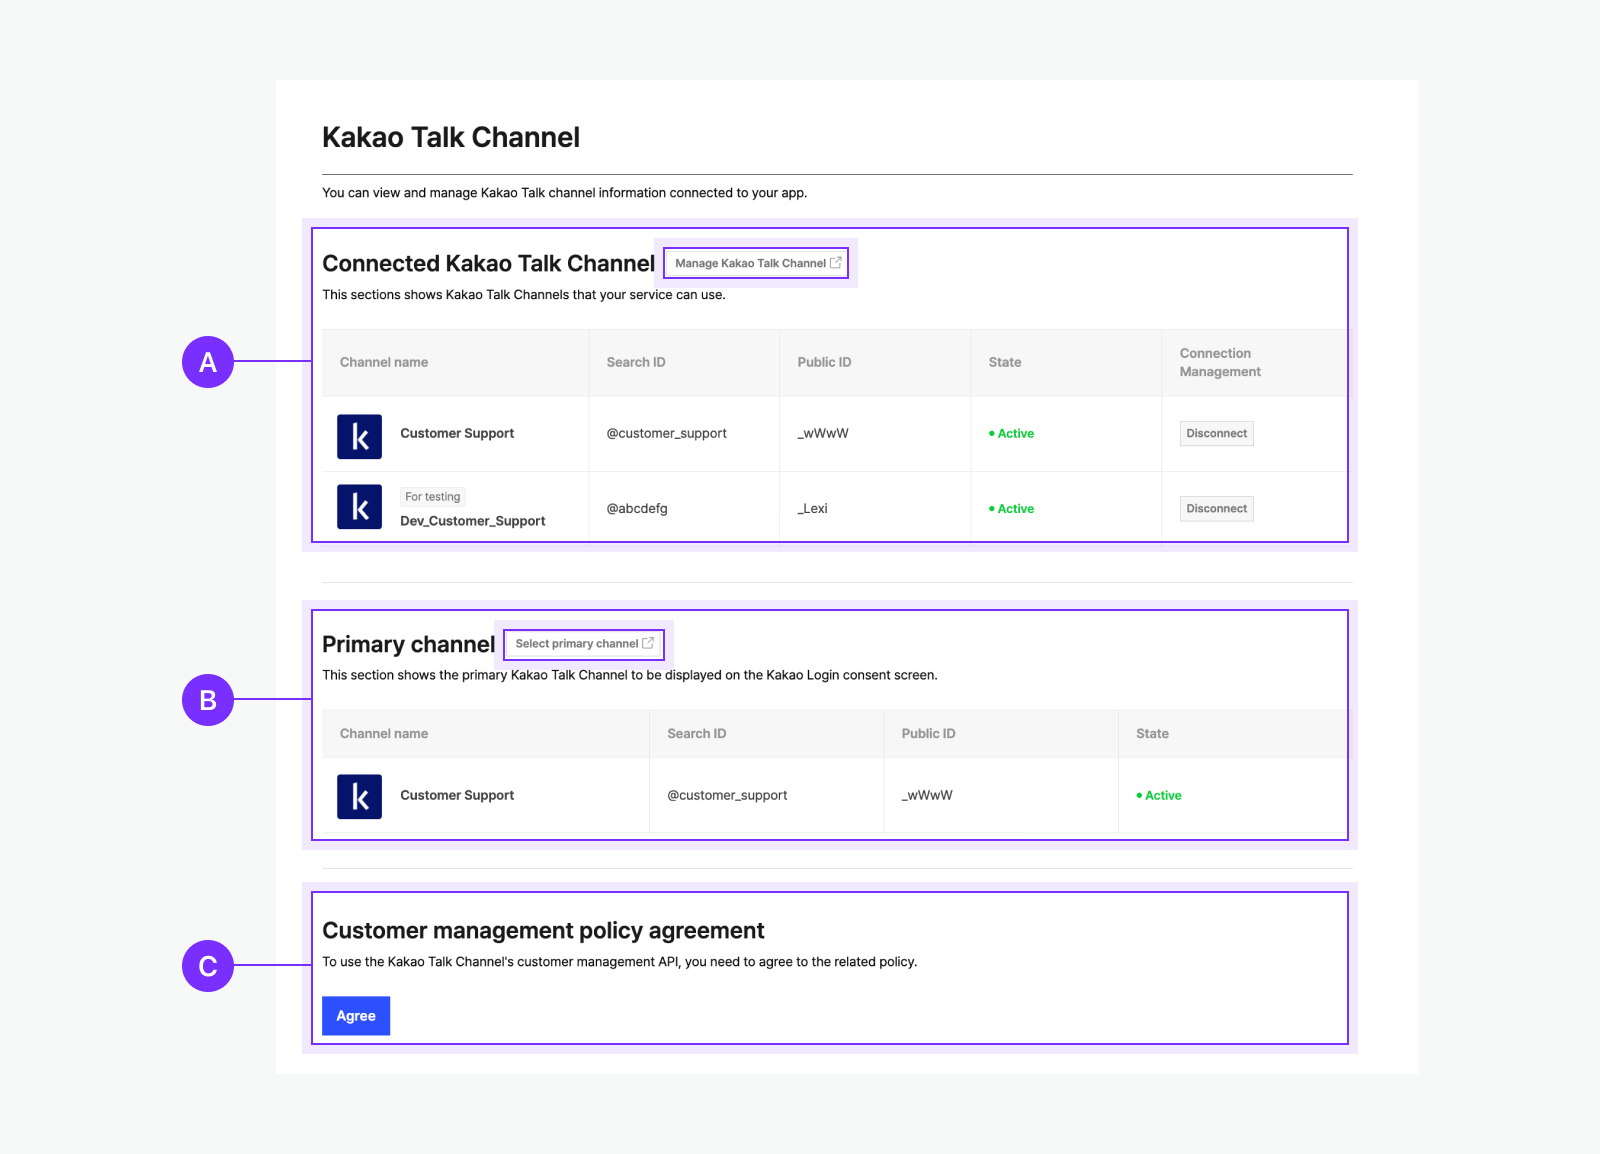Click the primary channel Customer Support logo

click(x=359, y=797)
